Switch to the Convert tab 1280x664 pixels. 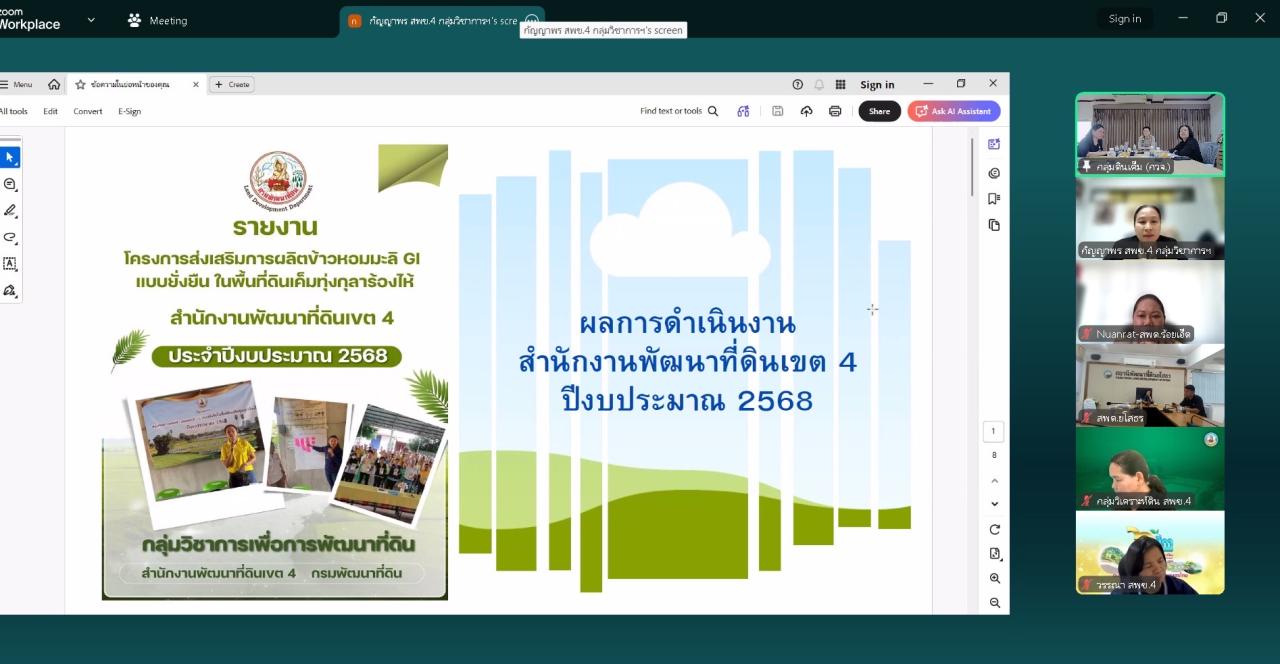point(87,111)
